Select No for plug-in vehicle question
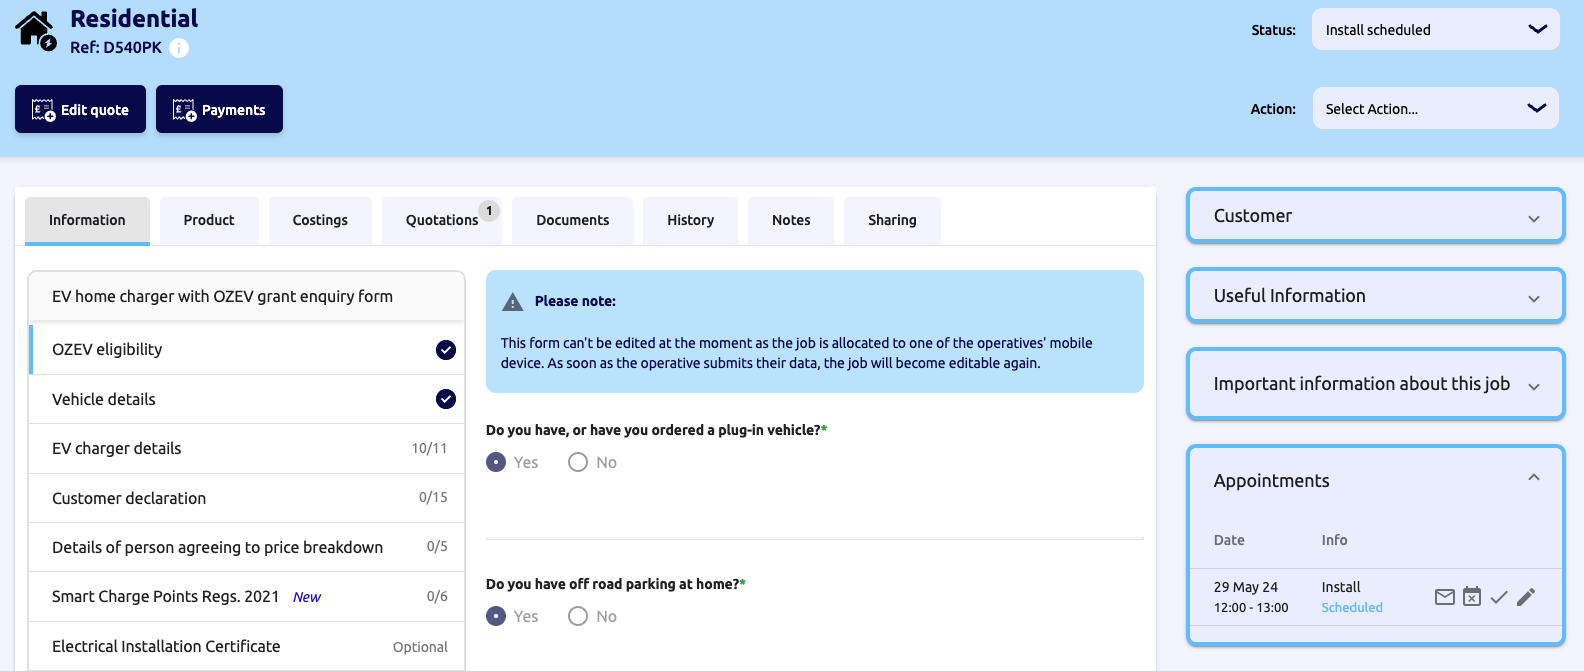 578,462
